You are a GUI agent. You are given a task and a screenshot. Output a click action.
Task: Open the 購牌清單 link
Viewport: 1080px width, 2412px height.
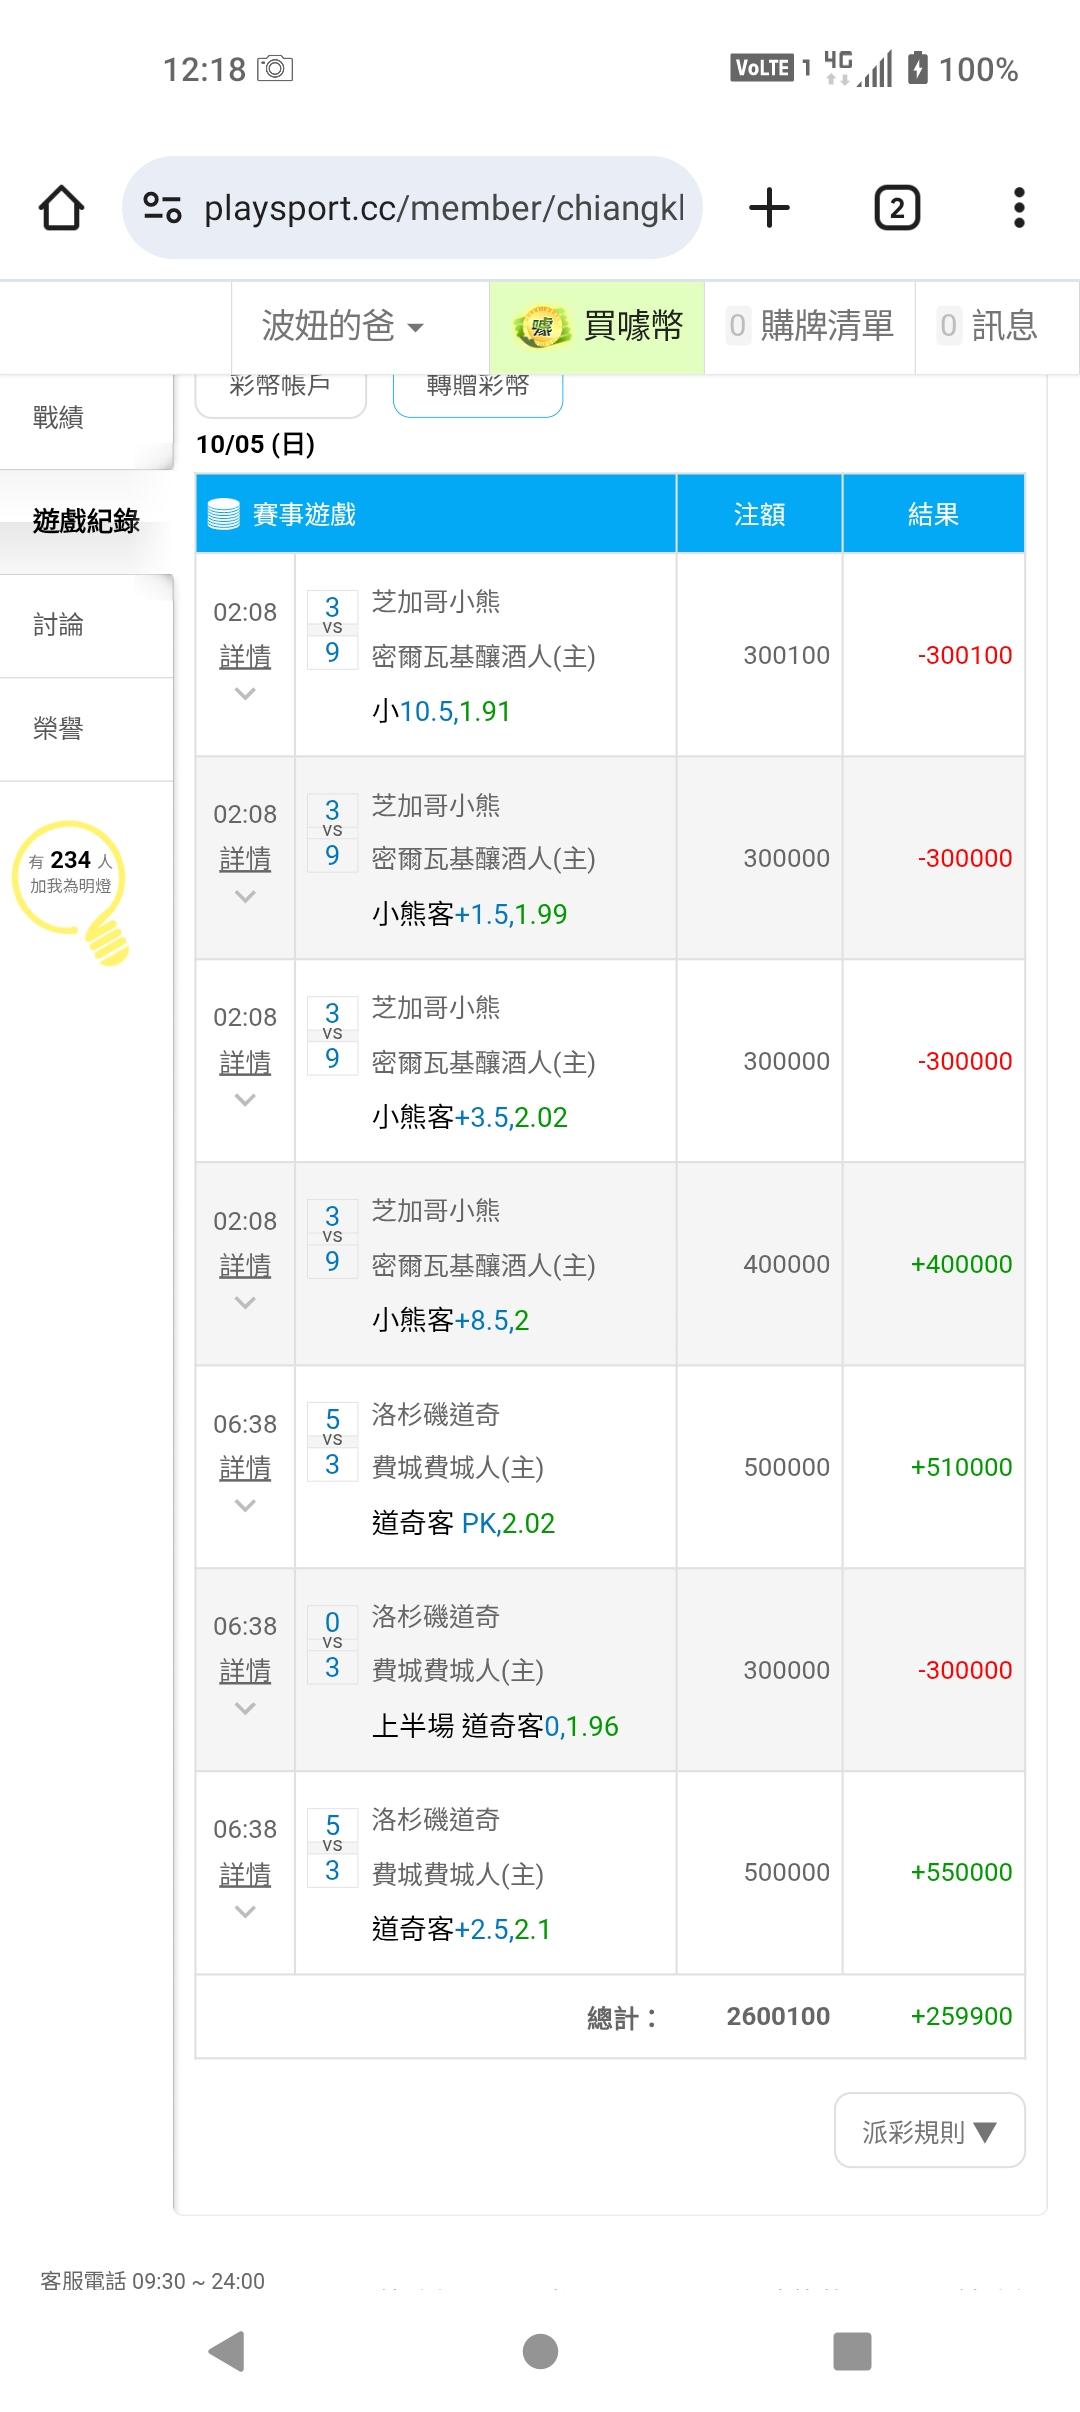[811, 326]
